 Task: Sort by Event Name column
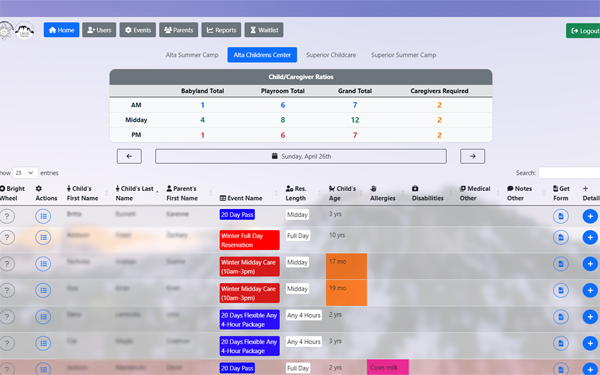pos(249,193)
